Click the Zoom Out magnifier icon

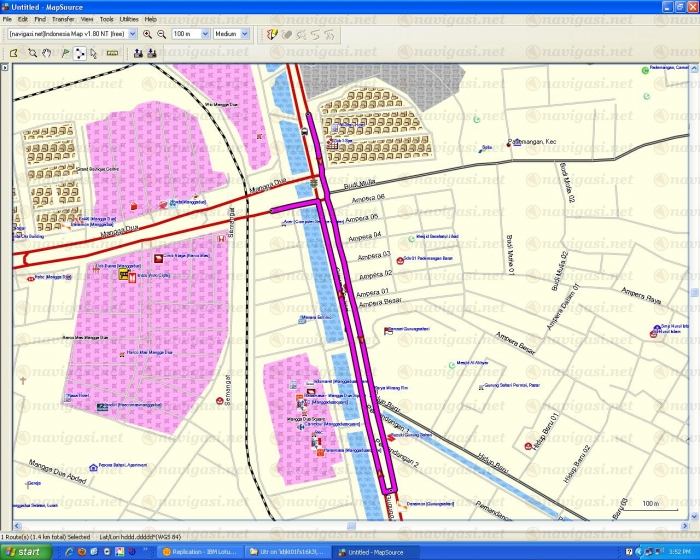pos(161,33)
